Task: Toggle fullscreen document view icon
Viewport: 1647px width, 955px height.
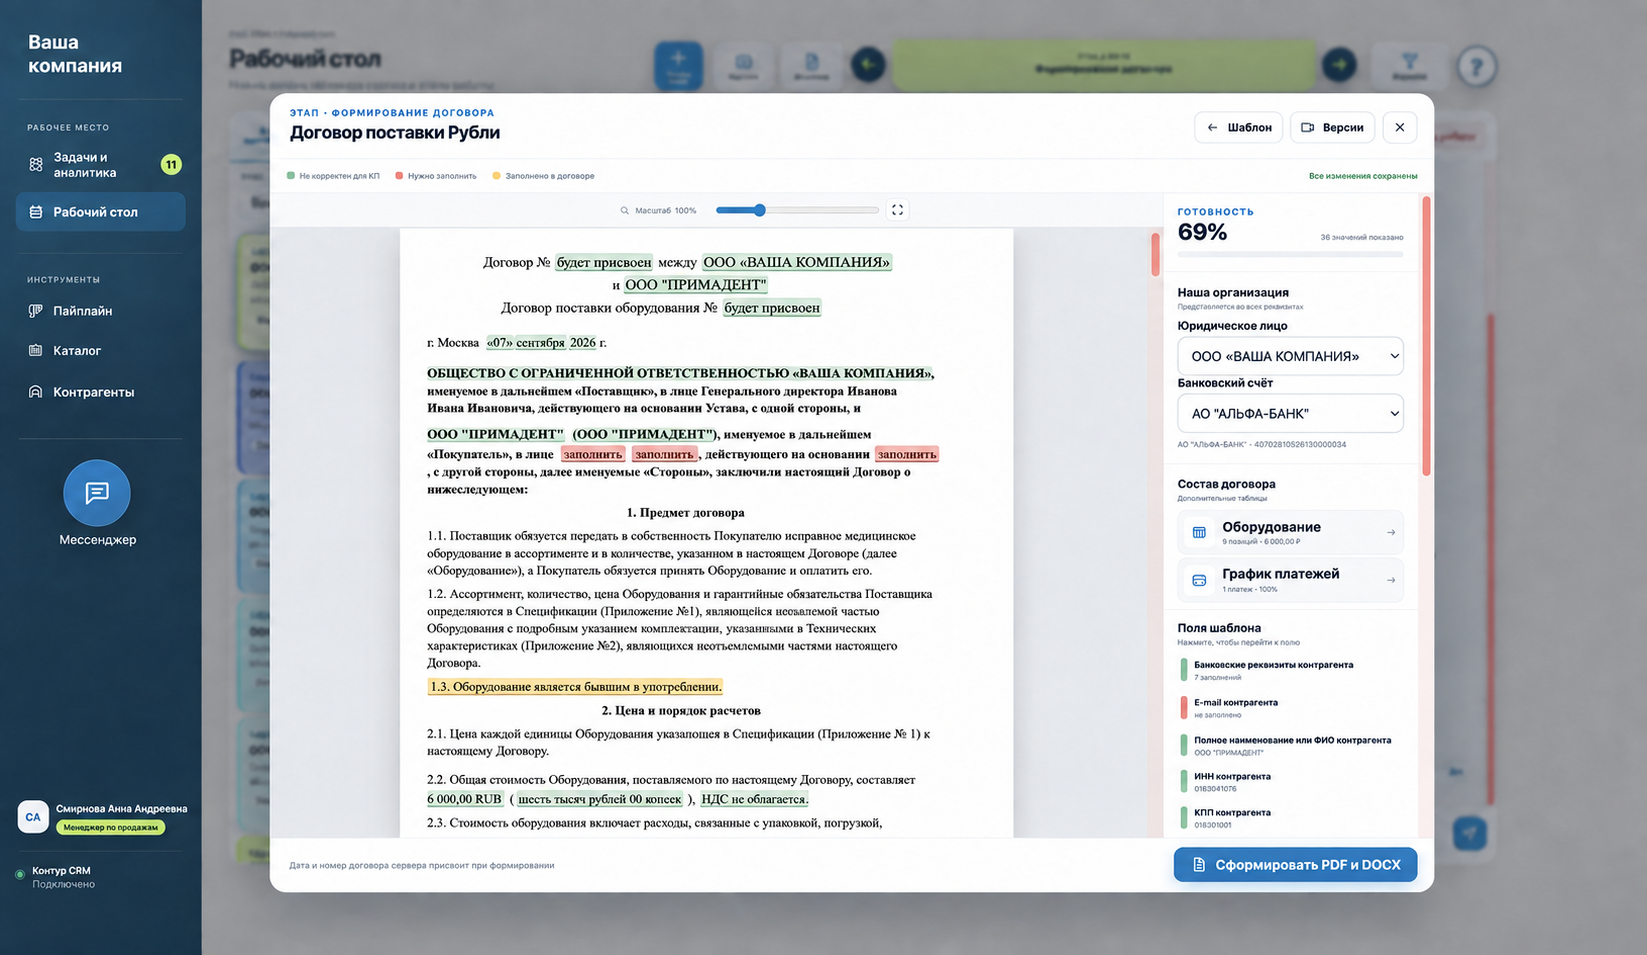Action: click(898, 210)
